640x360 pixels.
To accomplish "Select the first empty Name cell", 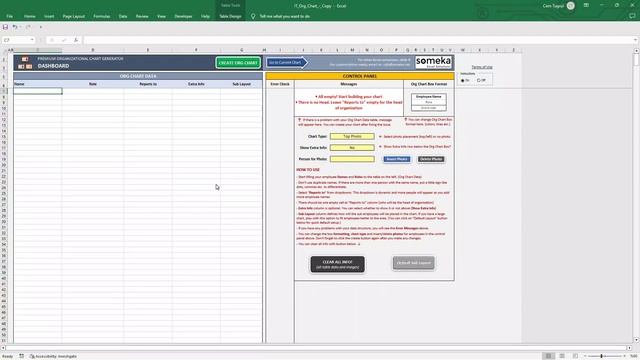I will (x=38, y=91).
